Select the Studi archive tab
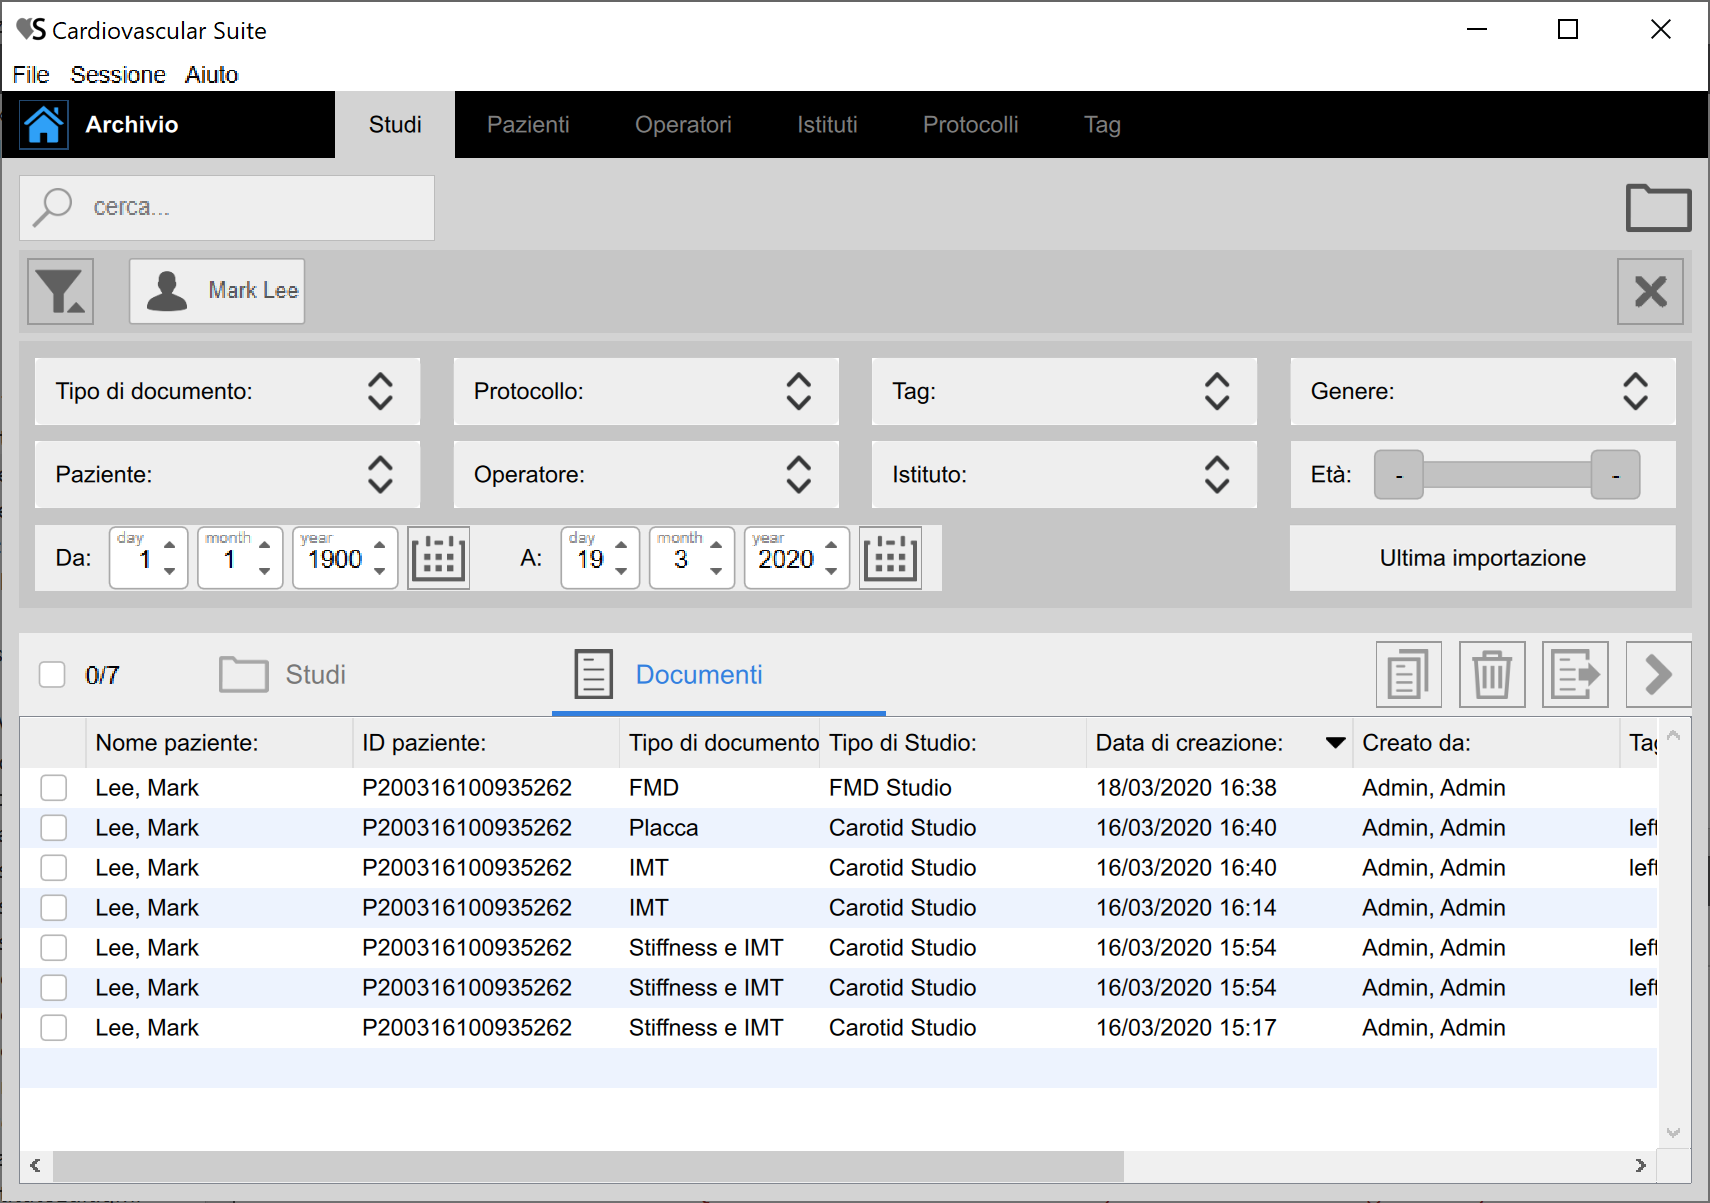This screenshot has height=1203, width=1710. click(395, 125)
